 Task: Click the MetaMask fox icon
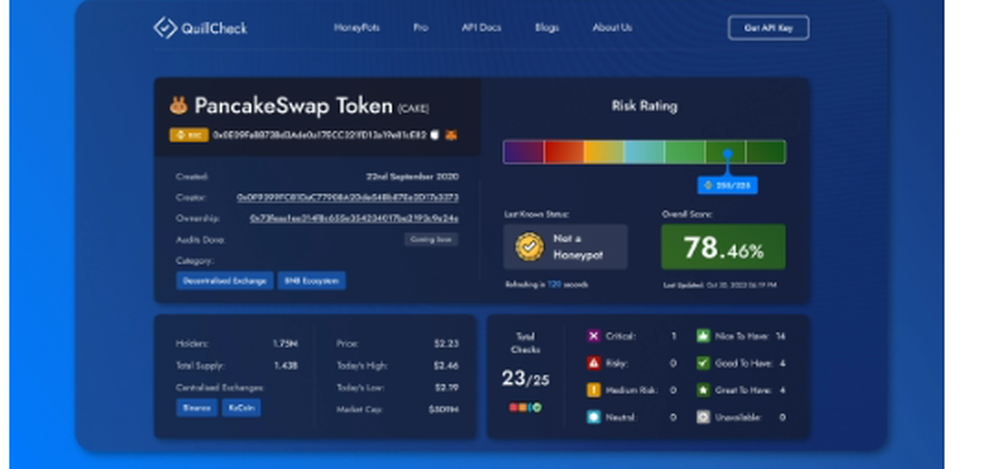coord(451,135)
